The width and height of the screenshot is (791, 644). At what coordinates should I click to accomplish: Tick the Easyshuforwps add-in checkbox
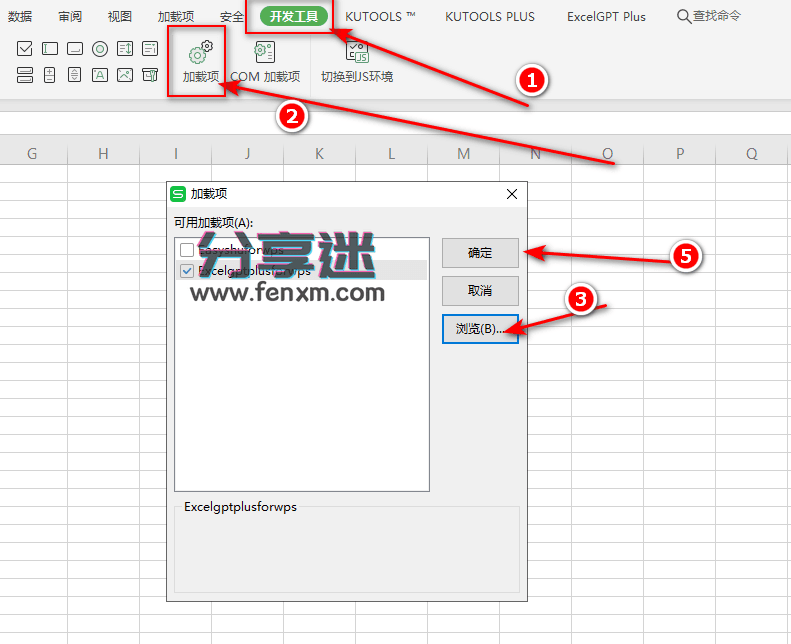pos(187,250)
